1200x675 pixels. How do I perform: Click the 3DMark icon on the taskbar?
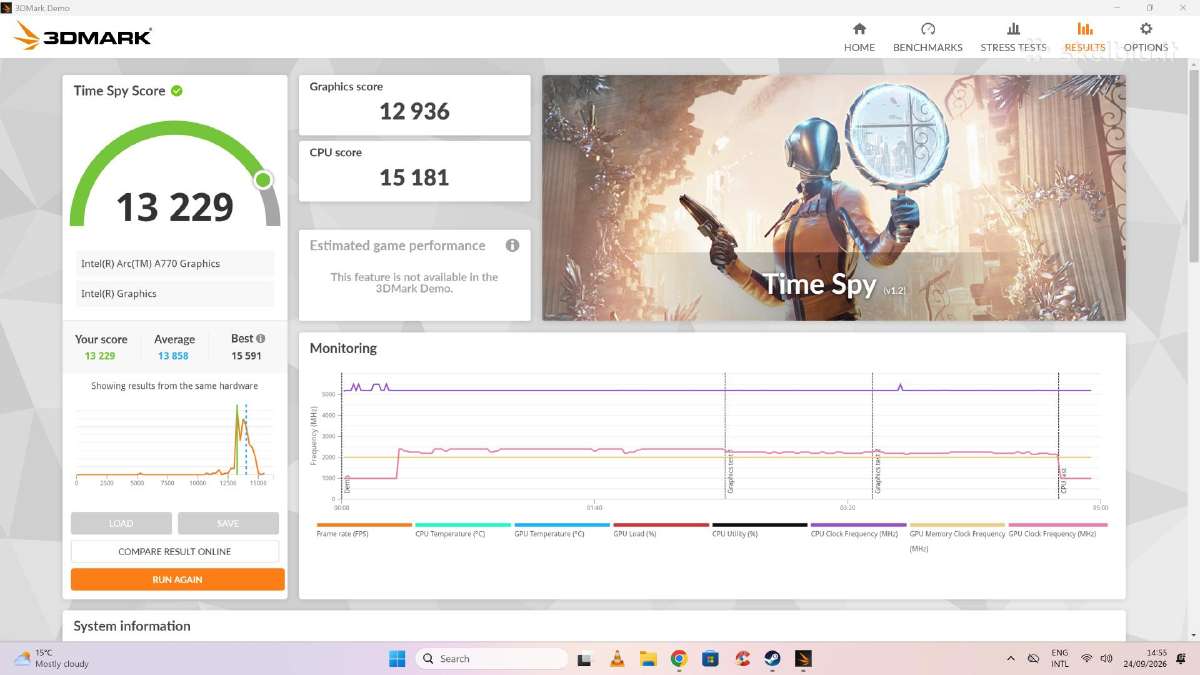804,659
